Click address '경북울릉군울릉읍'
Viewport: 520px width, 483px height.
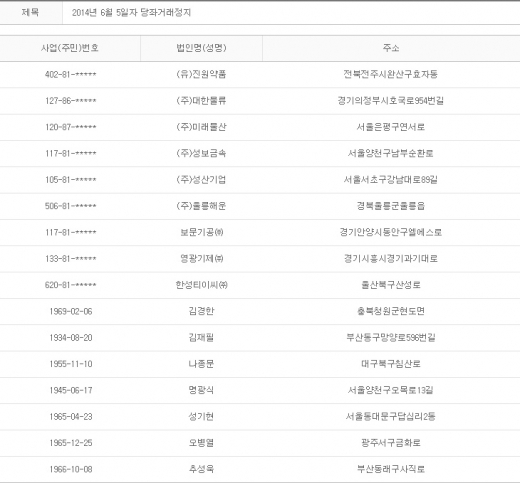[391, 206]
